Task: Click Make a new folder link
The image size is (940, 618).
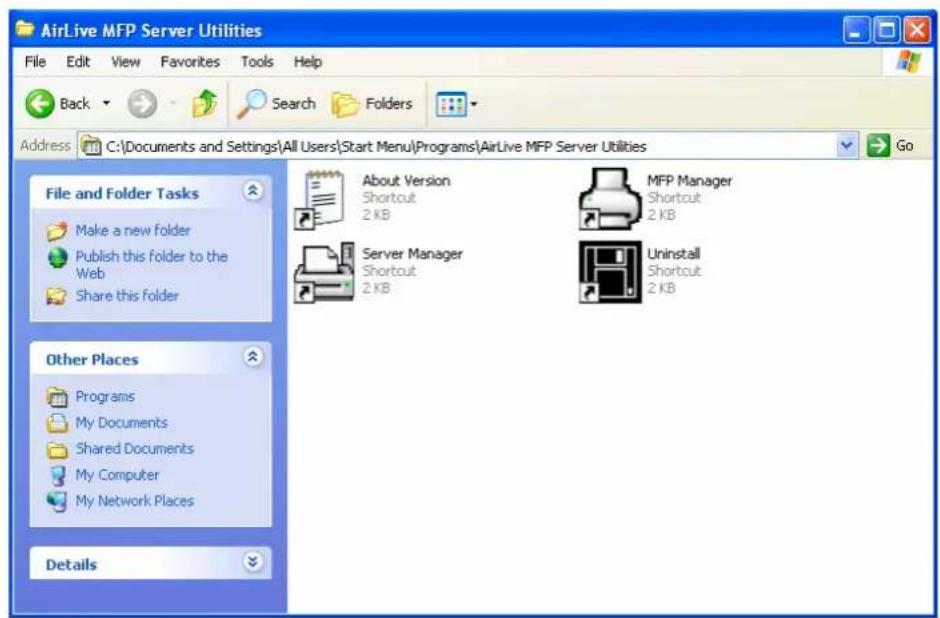Action: pos(132,230)
